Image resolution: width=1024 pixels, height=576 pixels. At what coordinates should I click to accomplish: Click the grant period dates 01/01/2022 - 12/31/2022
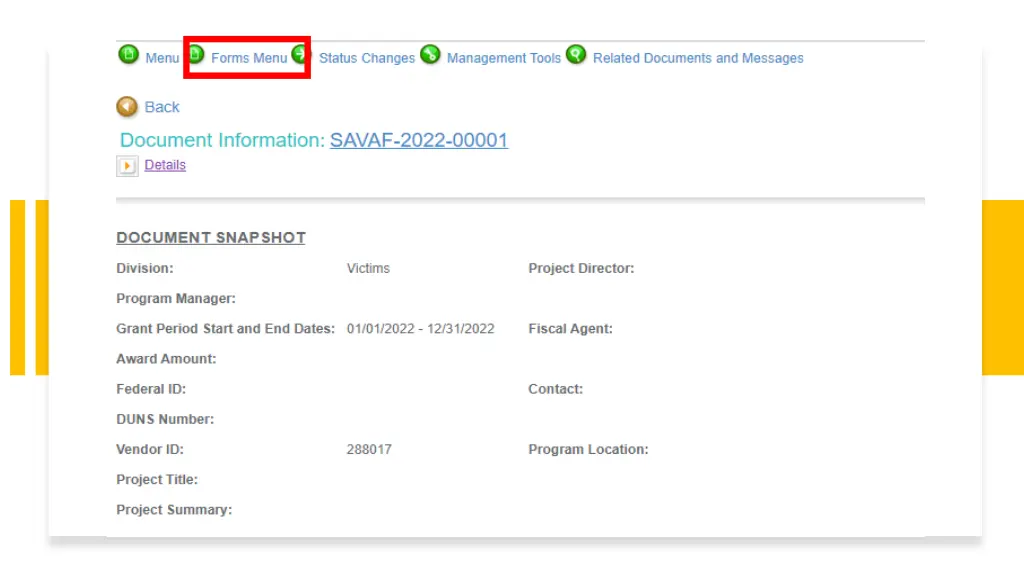(x=421, y=328)
